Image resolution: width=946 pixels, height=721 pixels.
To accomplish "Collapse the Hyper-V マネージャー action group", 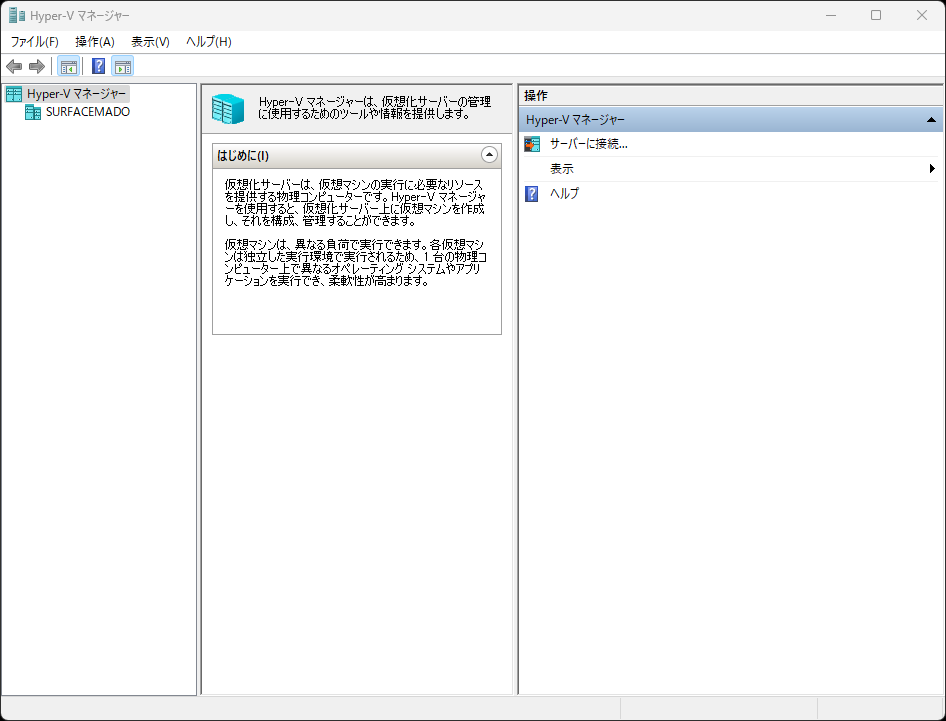I will point(931,119).
